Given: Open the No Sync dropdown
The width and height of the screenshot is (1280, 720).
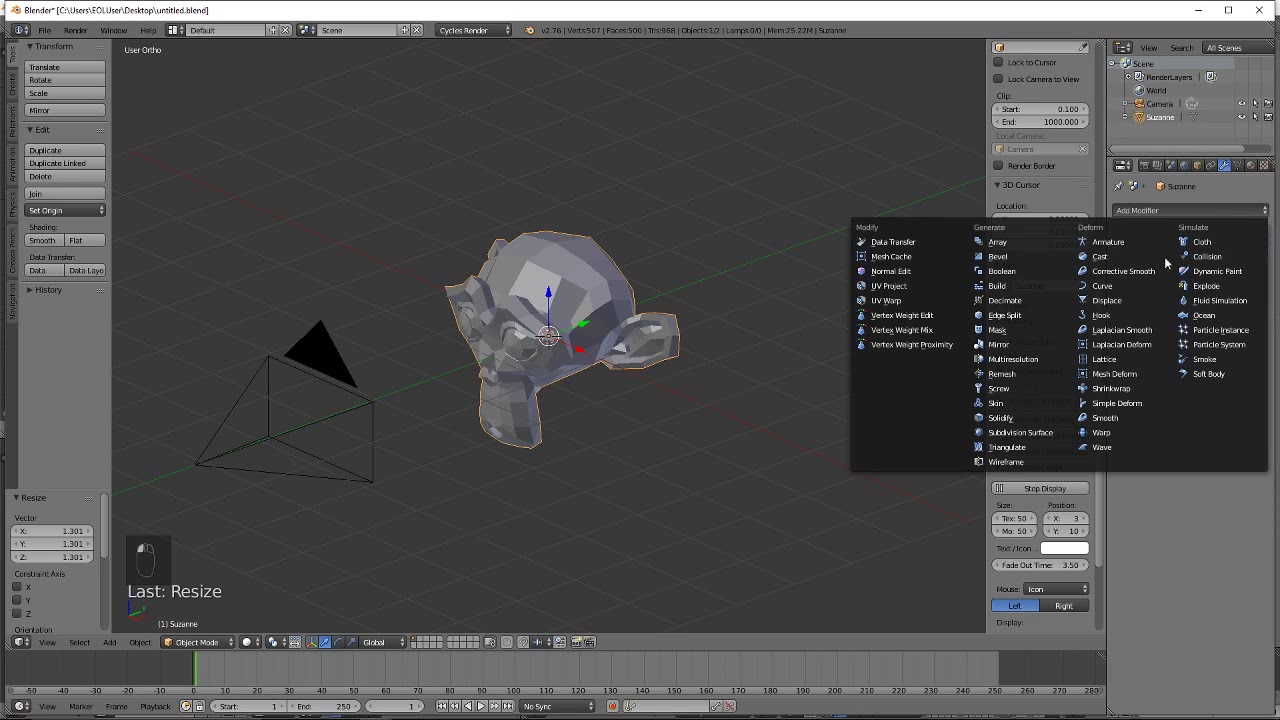Looking at the screenshot, I should (x=557, y=706).
